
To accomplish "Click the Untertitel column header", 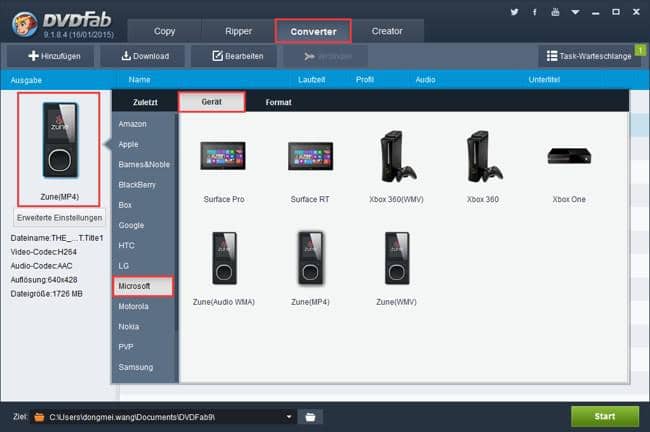I will click(544, 80).
